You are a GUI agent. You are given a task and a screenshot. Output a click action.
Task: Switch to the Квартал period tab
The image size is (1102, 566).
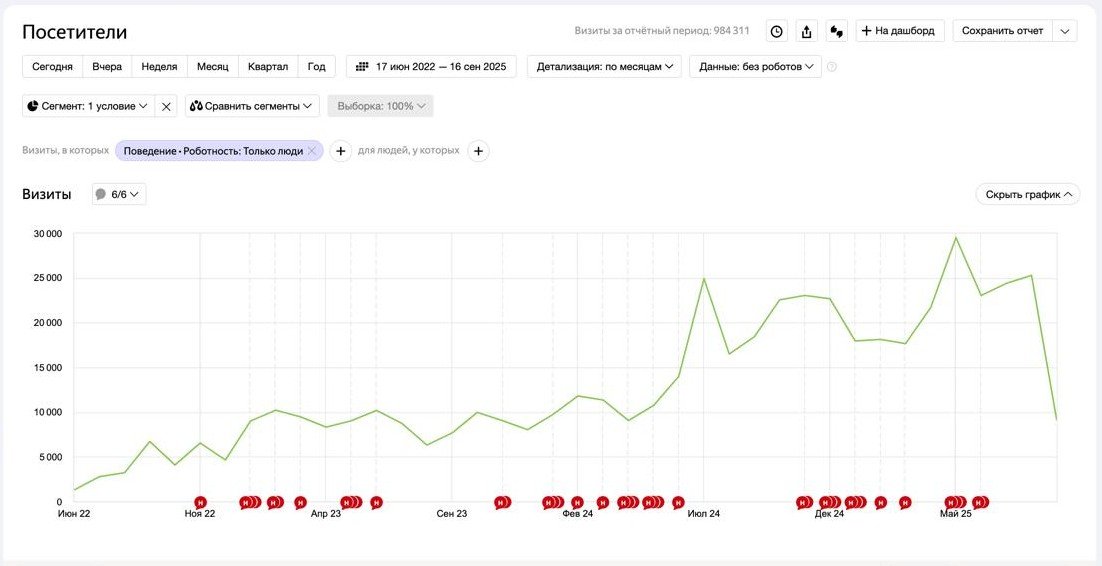pos(267,67)
